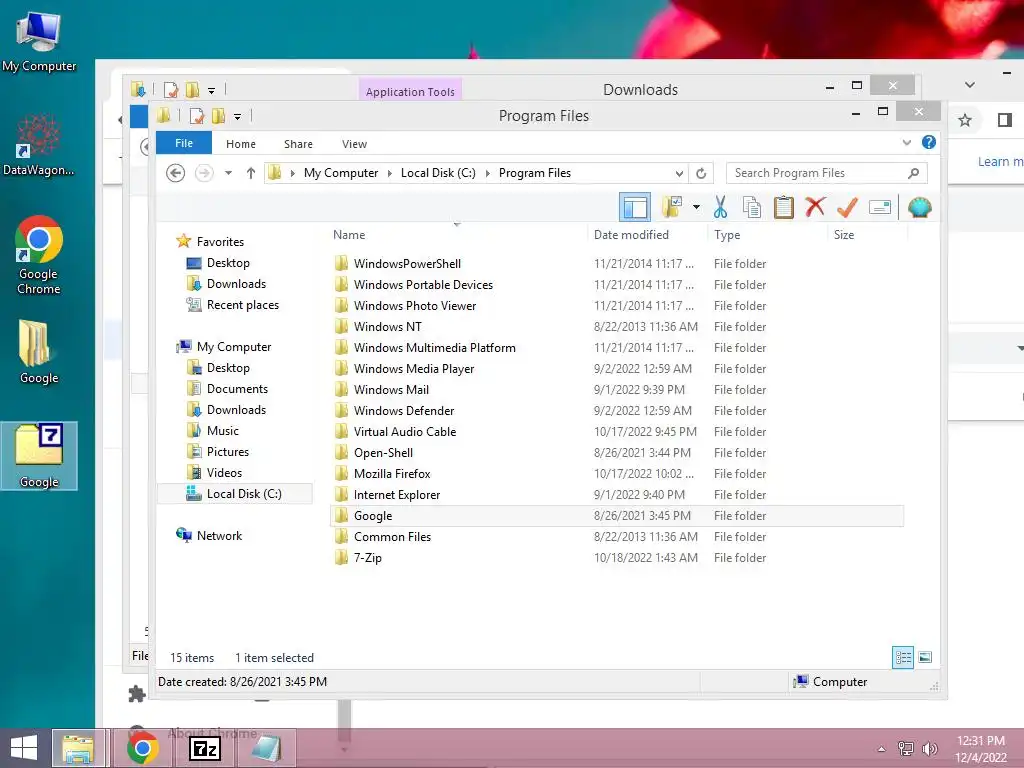Select Favorites in the navigation pane

tap(219, 242)
